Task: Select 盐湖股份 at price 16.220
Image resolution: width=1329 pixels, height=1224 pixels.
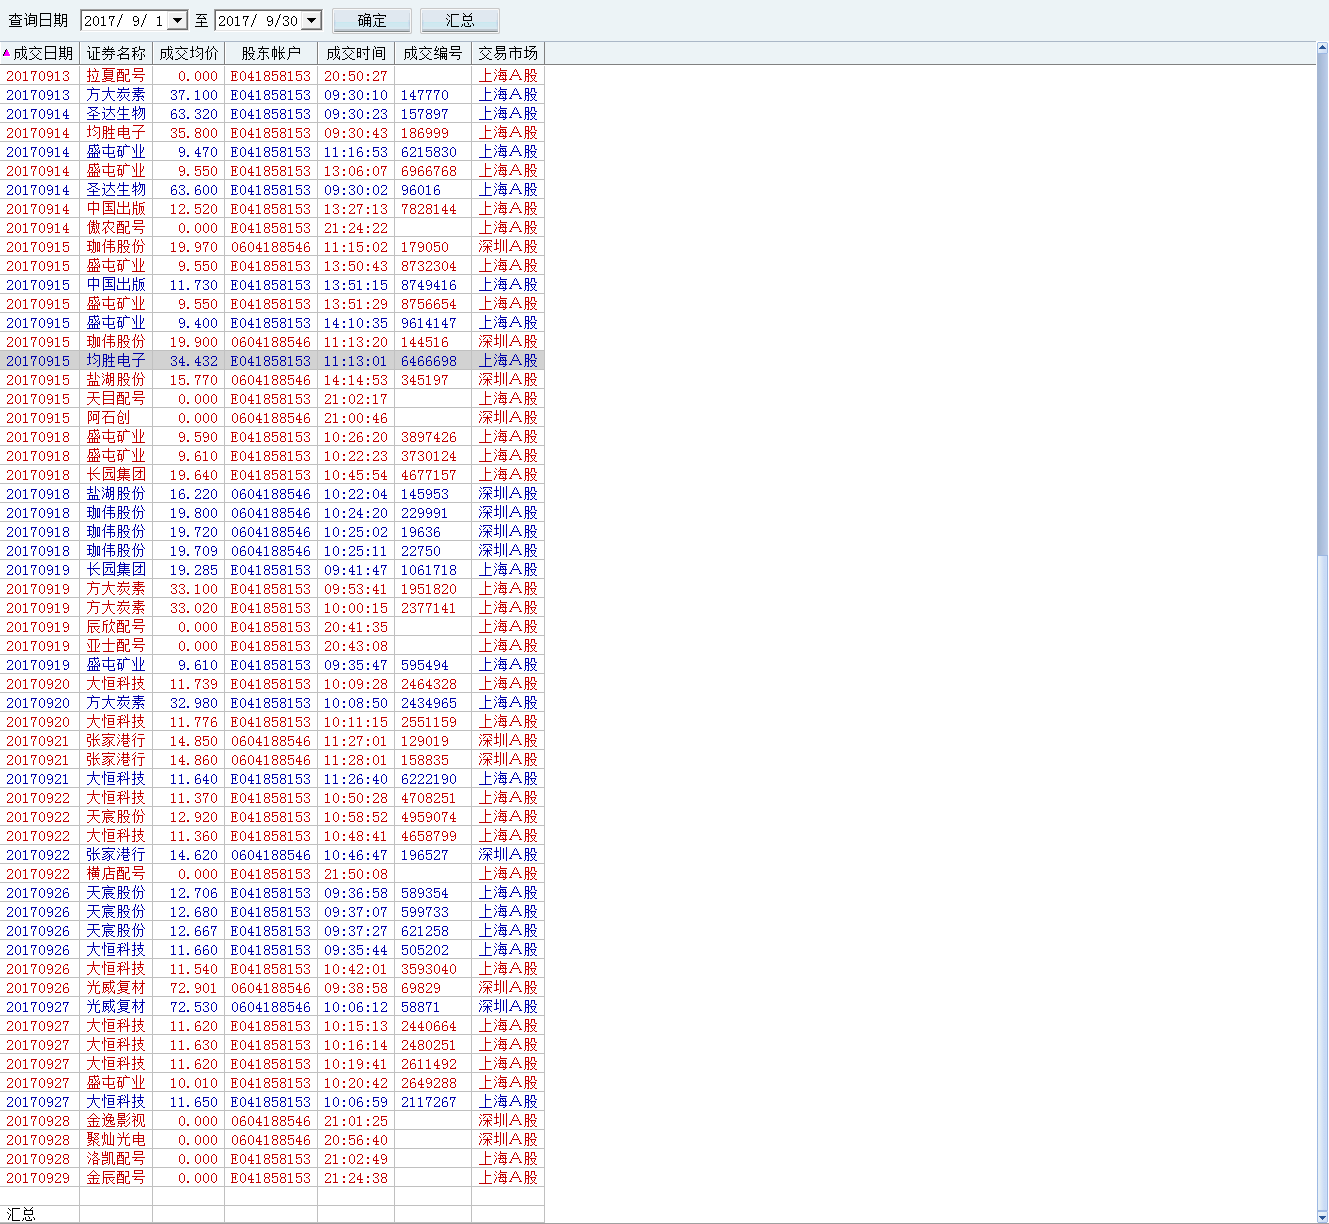Action: pos(116,494)
